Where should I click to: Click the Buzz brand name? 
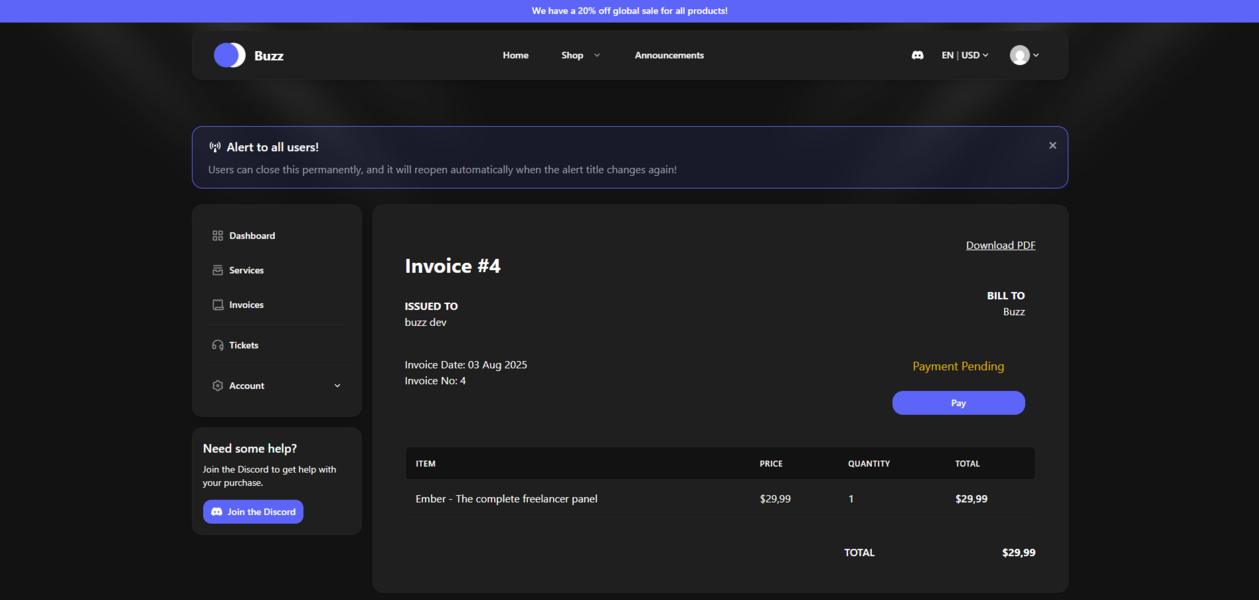point(269,56)
